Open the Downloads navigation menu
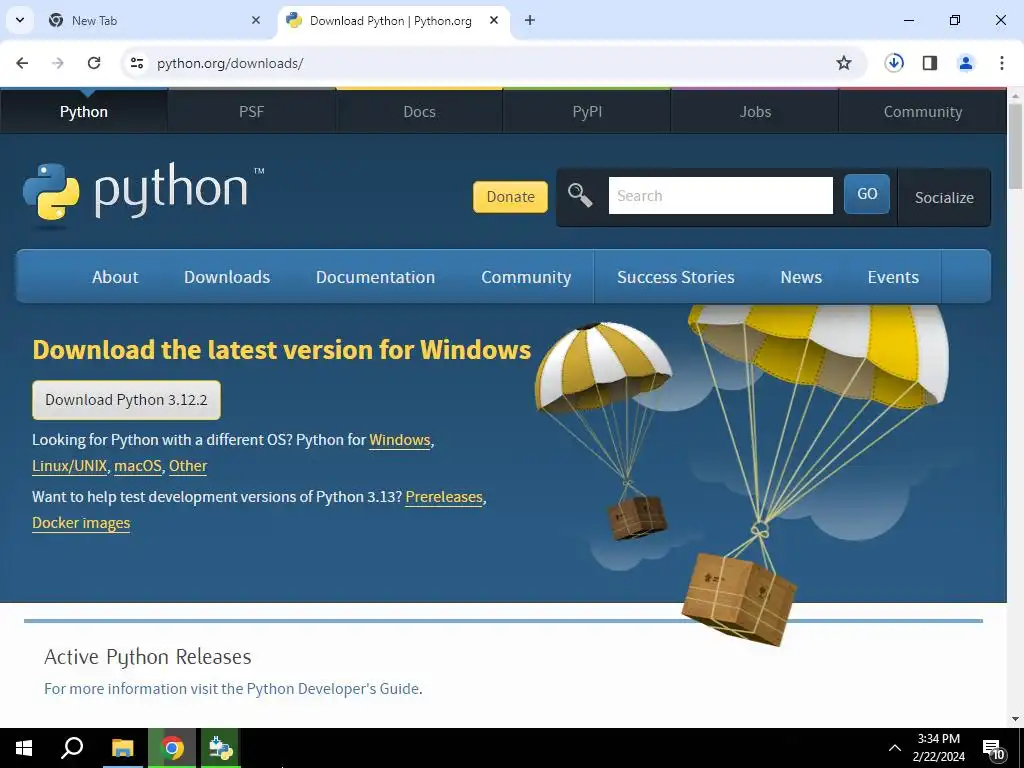 coord(227,277)
